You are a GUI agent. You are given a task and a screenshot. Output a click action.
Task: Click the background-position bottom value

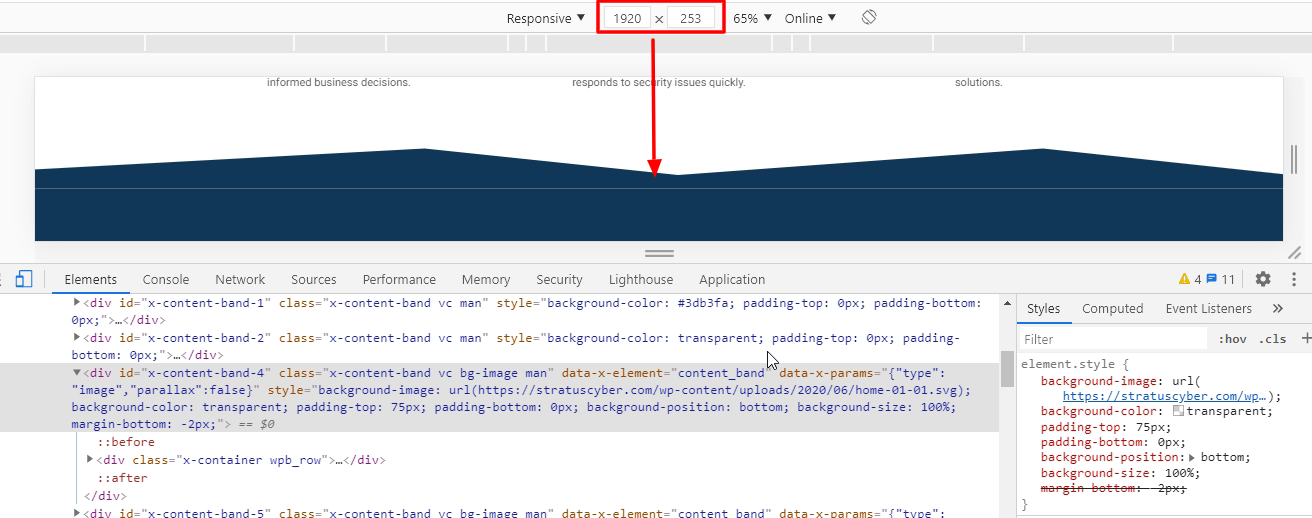click(x=1223, y=457)
